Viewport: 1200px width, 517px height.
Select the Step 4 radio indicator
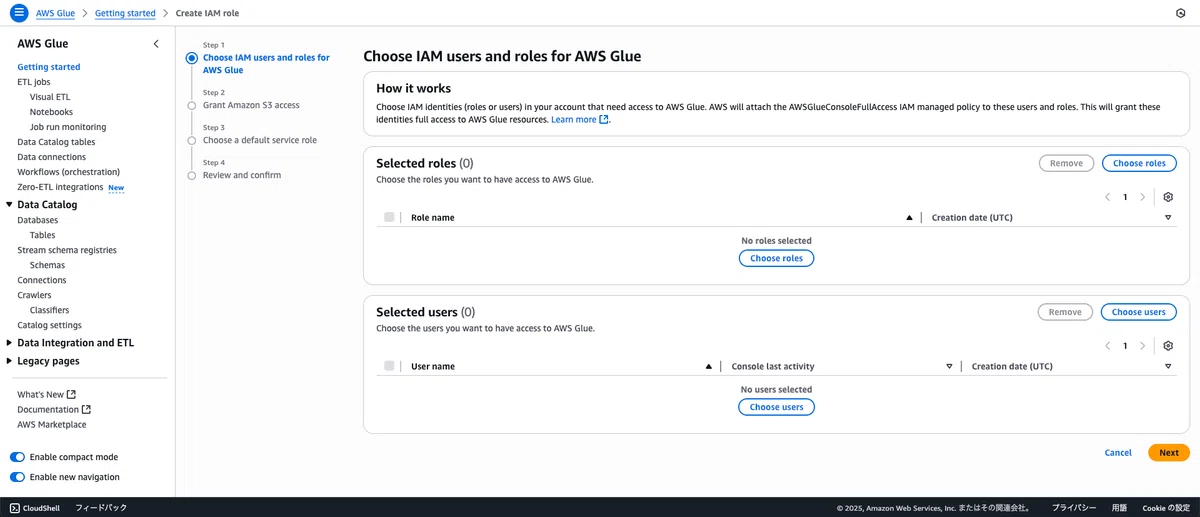click(192, 175)
